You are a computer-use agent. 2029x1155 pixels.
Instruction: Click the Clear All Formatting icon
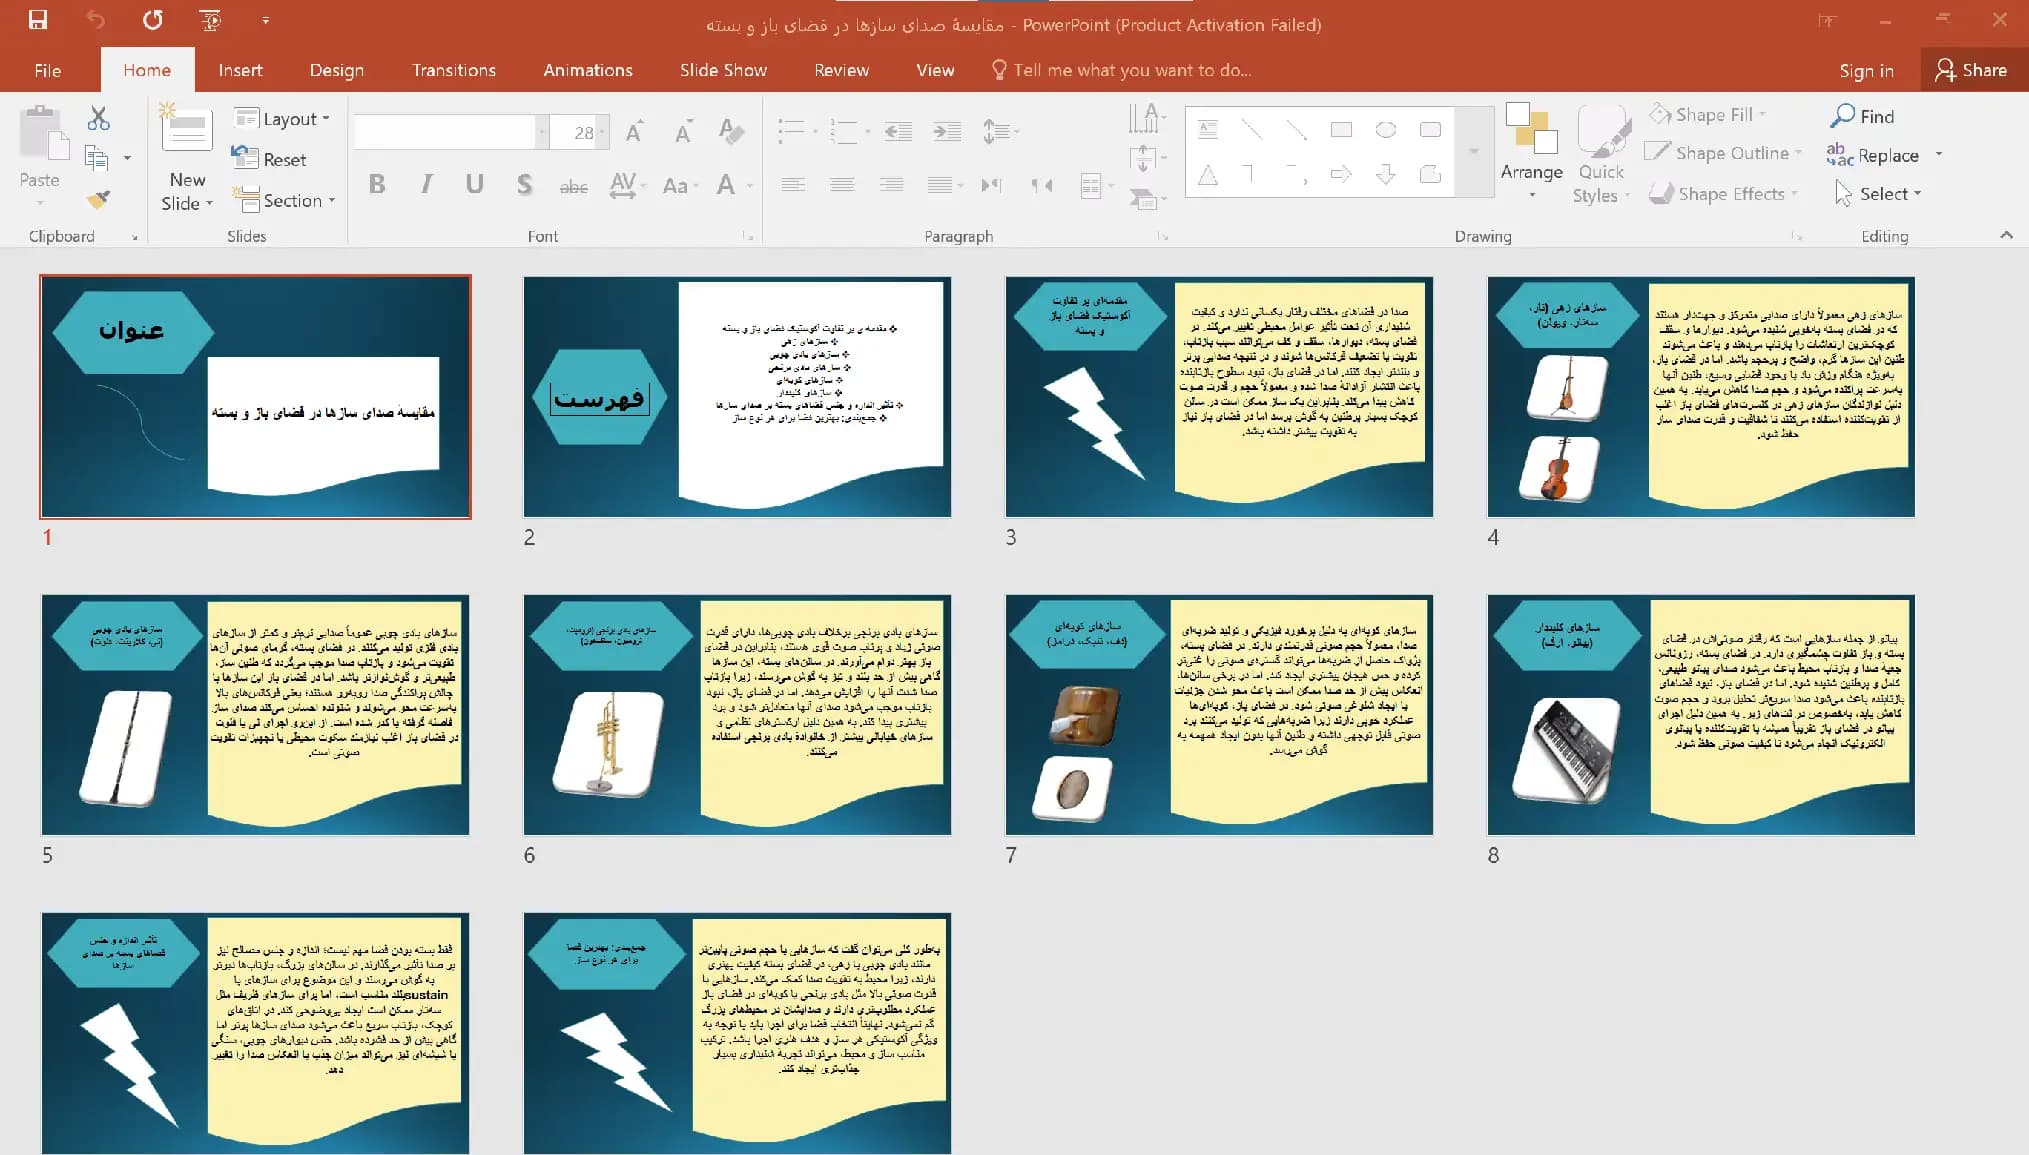[732, 131]
